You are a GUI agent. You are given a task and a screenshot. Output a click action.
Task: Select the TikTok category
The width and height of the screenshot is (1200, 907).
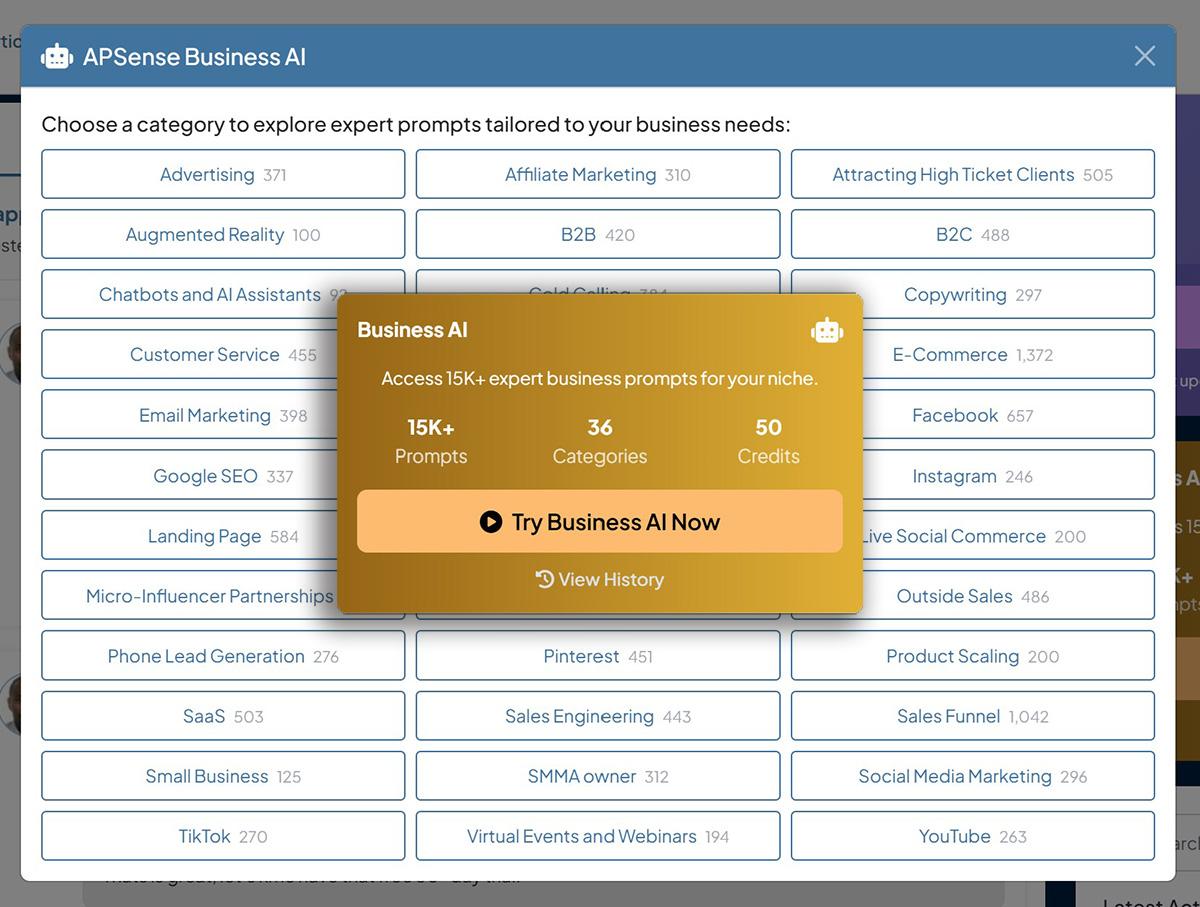click(223, 837)
